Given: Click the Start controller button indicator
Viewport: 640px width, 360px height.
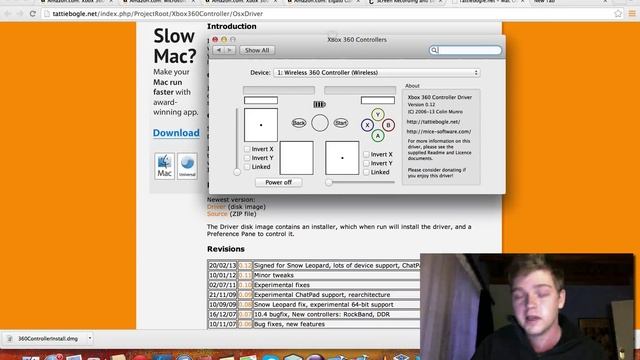Looking at the screenshot, I should [x=341, y=123].
